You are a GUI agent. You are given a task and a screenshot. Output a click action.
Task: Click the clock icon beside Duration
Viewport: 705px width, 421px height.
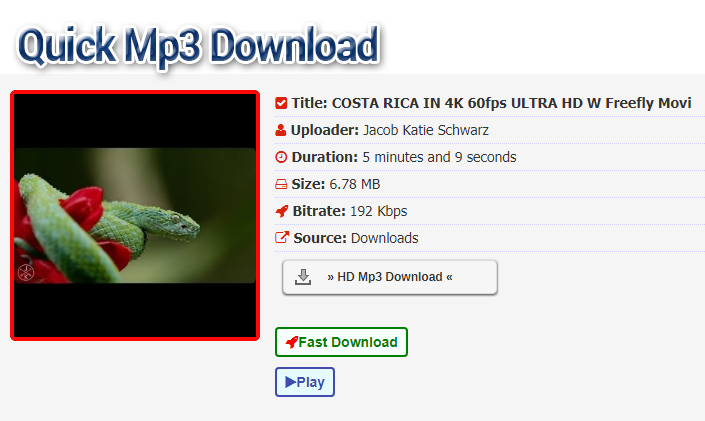click(x=281, y=157)
